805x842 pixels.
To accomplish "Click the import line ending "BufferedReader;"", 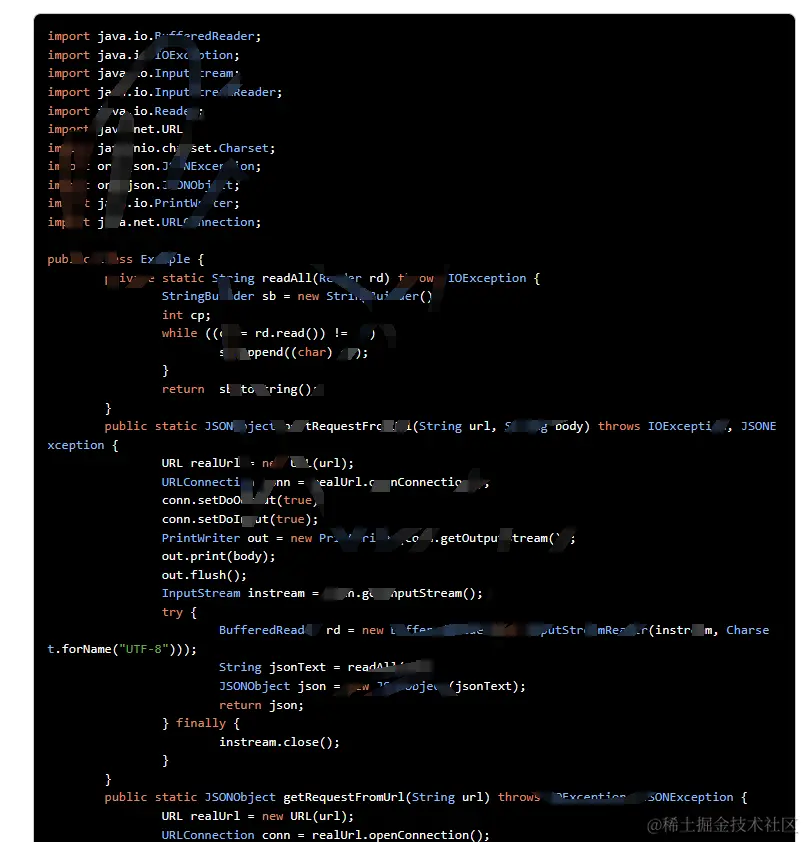I will (154, 36).
